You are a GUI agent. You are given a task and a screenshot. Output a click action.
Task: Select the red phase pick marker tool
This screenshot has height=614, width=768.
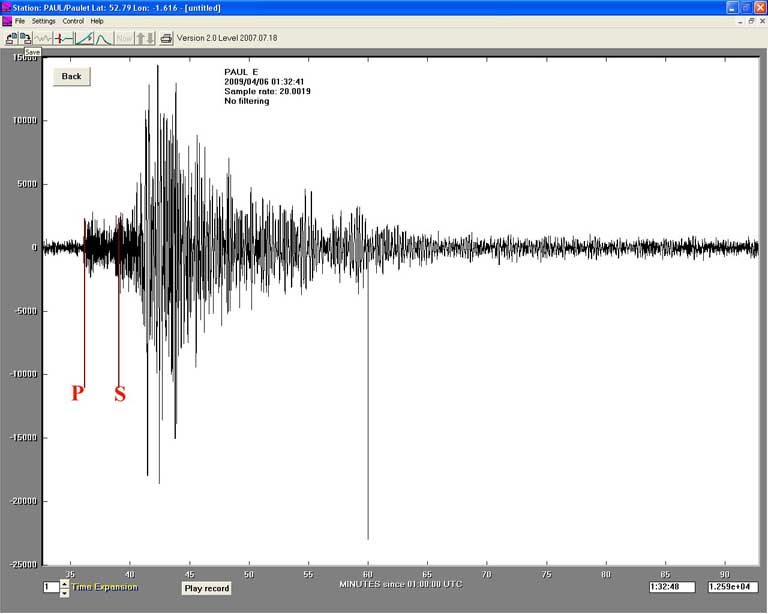[64, 38]
